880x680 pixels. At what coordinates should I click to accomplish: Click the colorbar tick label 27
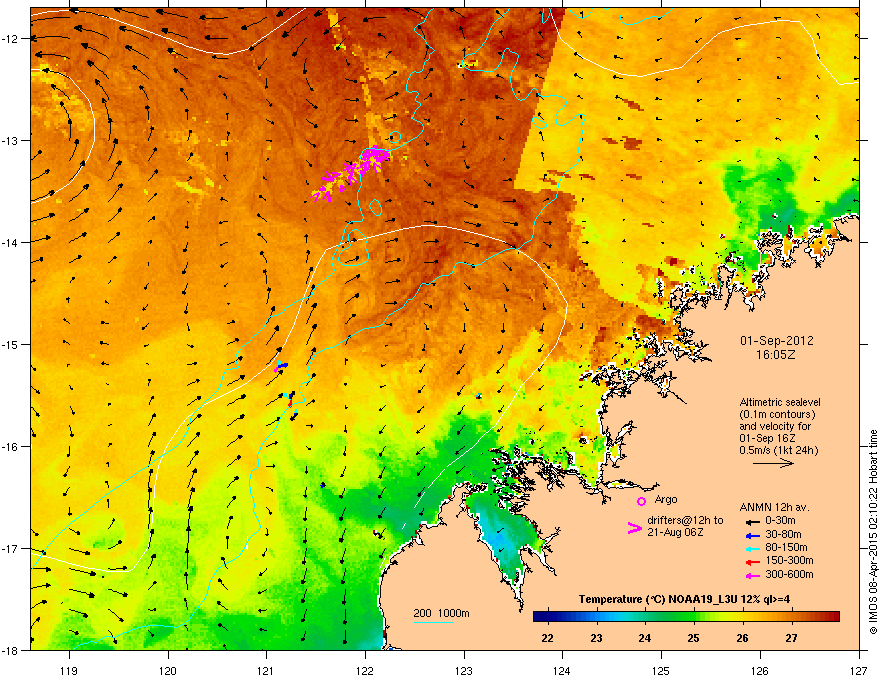point(791,638)
